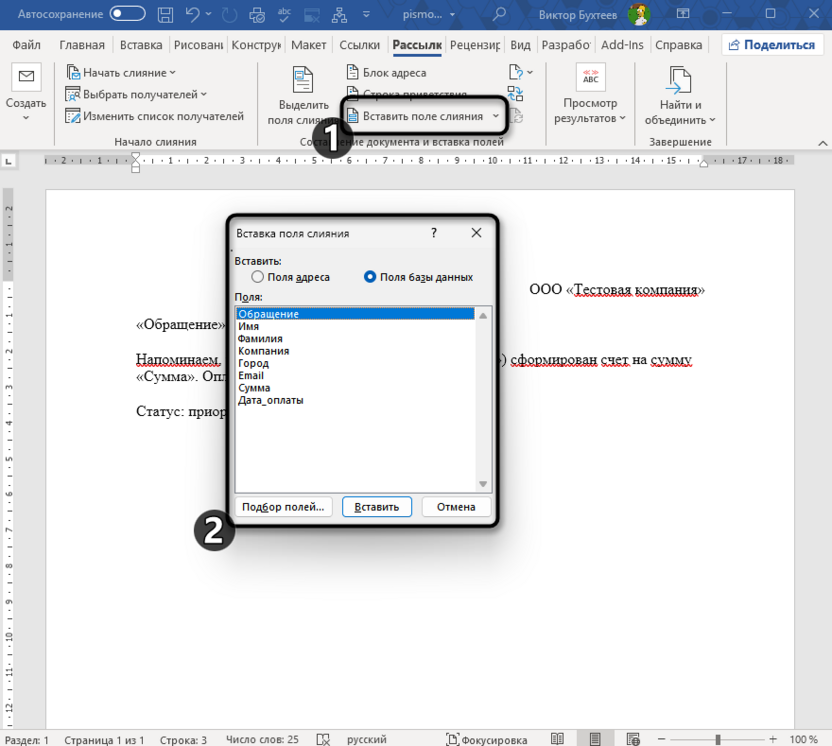
Task: Select the Компания field in list
Action: pyautogui.click(x=355, y=351)
